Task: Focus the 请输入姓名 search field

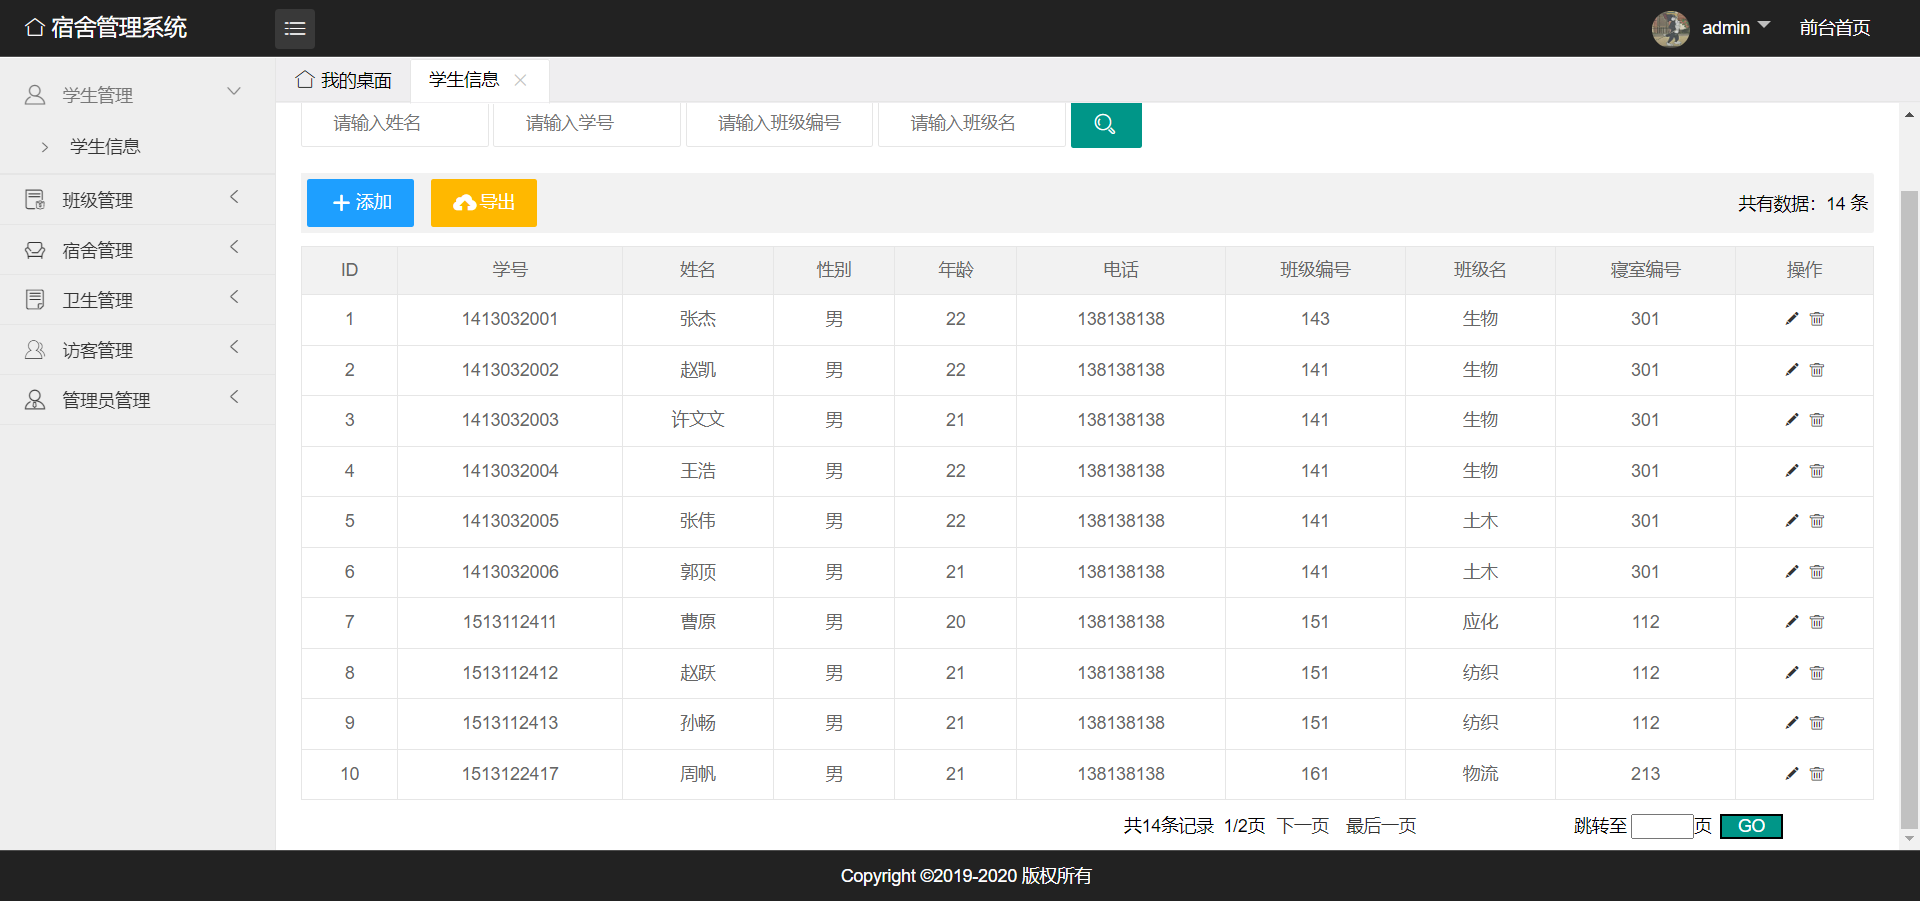Action: coord(395,124)
